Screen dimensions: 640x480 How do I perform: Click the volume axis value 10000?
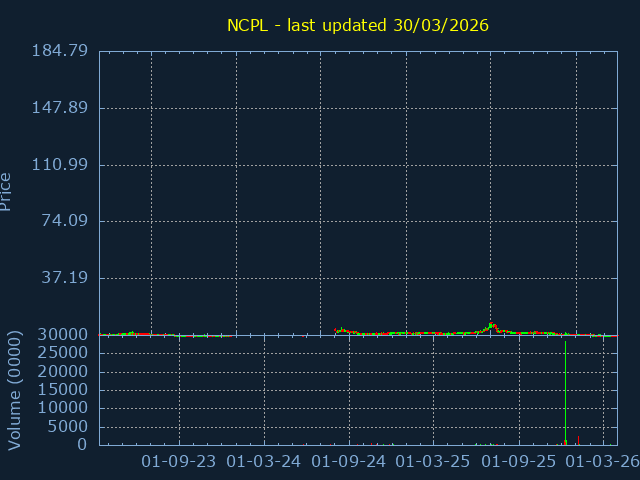[x=62, y=407]
